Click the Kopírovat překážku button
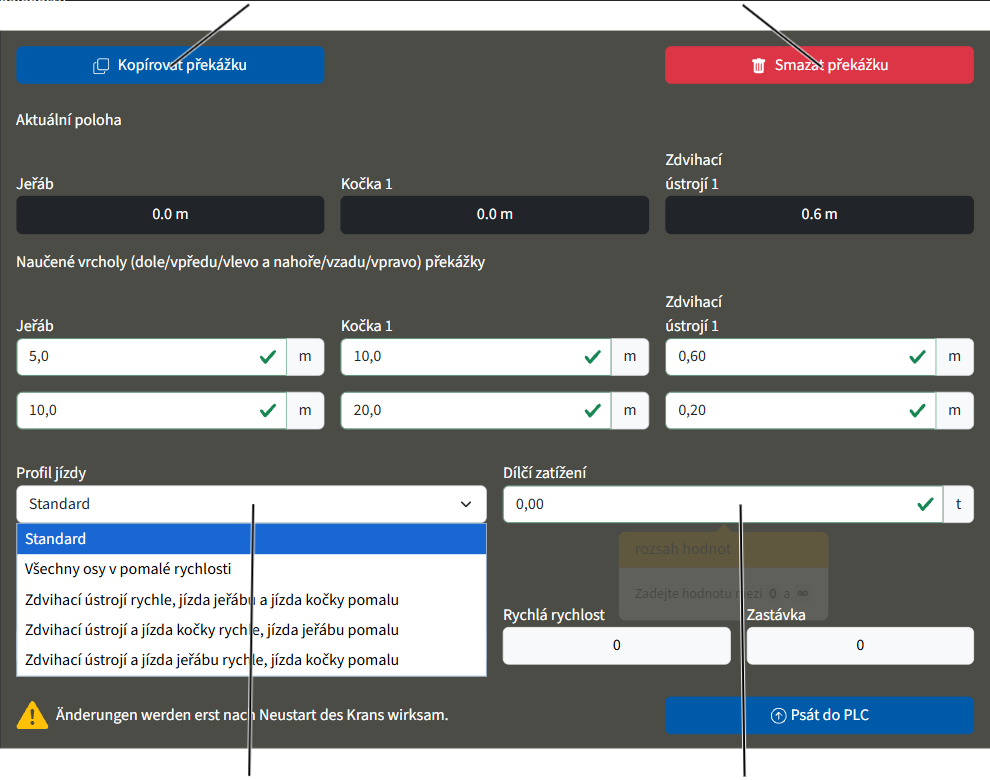The image size is (990, 780). pyautogui.click(x=170, y=65)
